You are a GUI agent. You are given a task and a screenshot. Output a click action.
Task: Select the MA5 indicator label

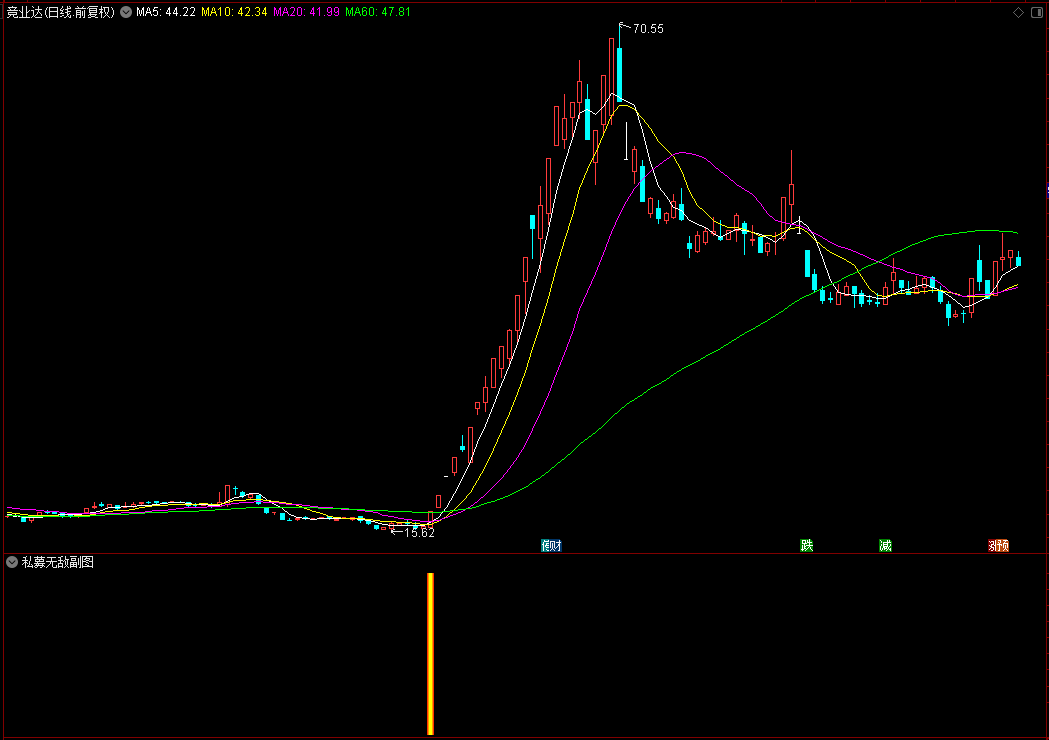point(166,13)
